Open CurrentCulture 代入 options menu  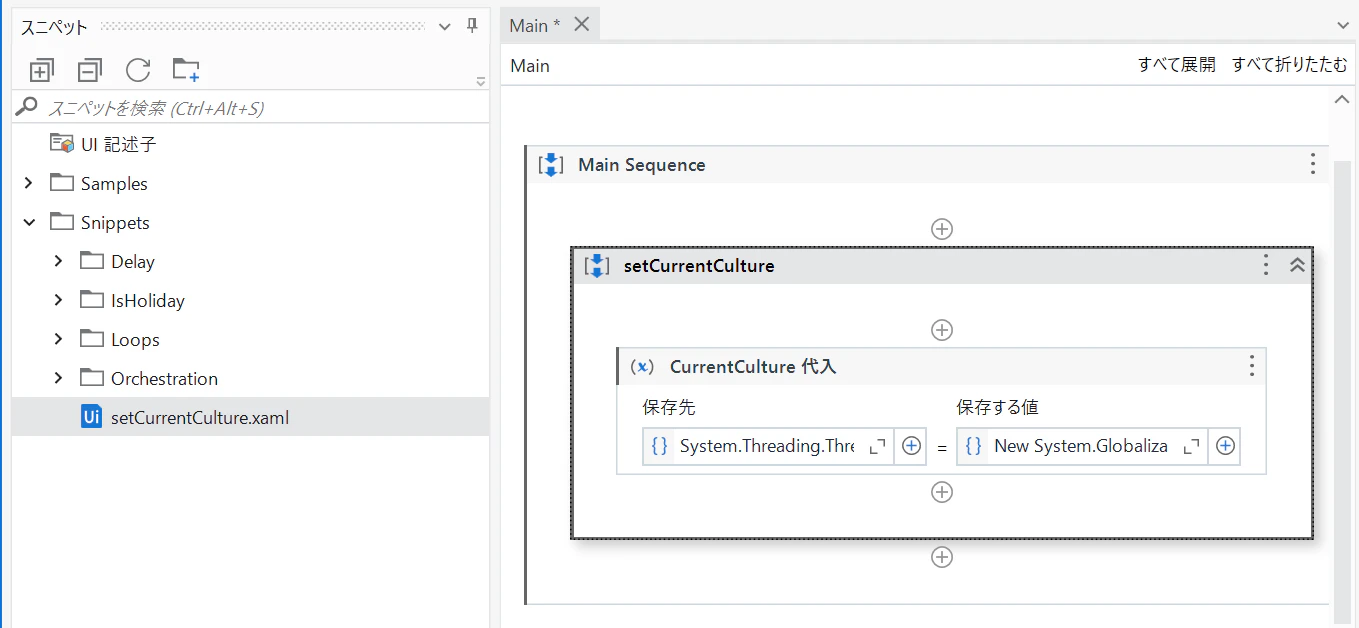click(1251, 366)
